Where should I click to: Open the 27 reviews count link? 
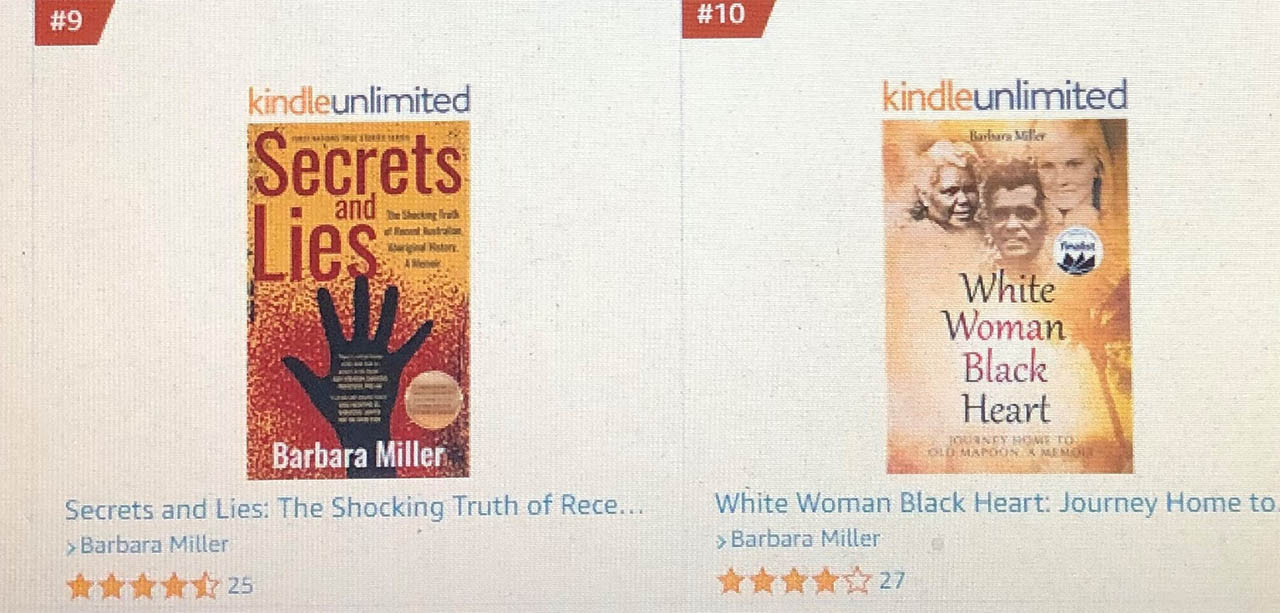pyautogui.click(x=892, y=580)
